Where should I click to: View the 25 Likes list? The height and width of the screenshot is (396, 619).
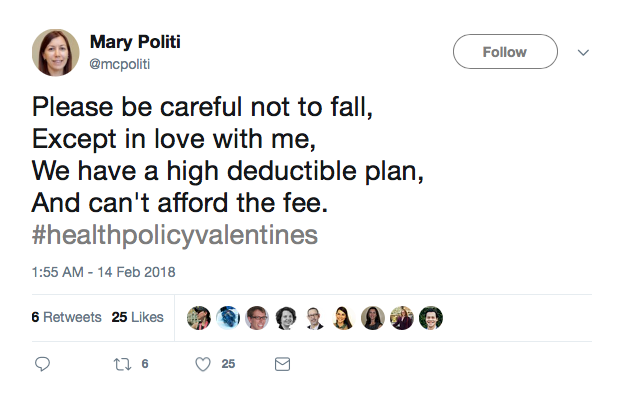[137, 317]
